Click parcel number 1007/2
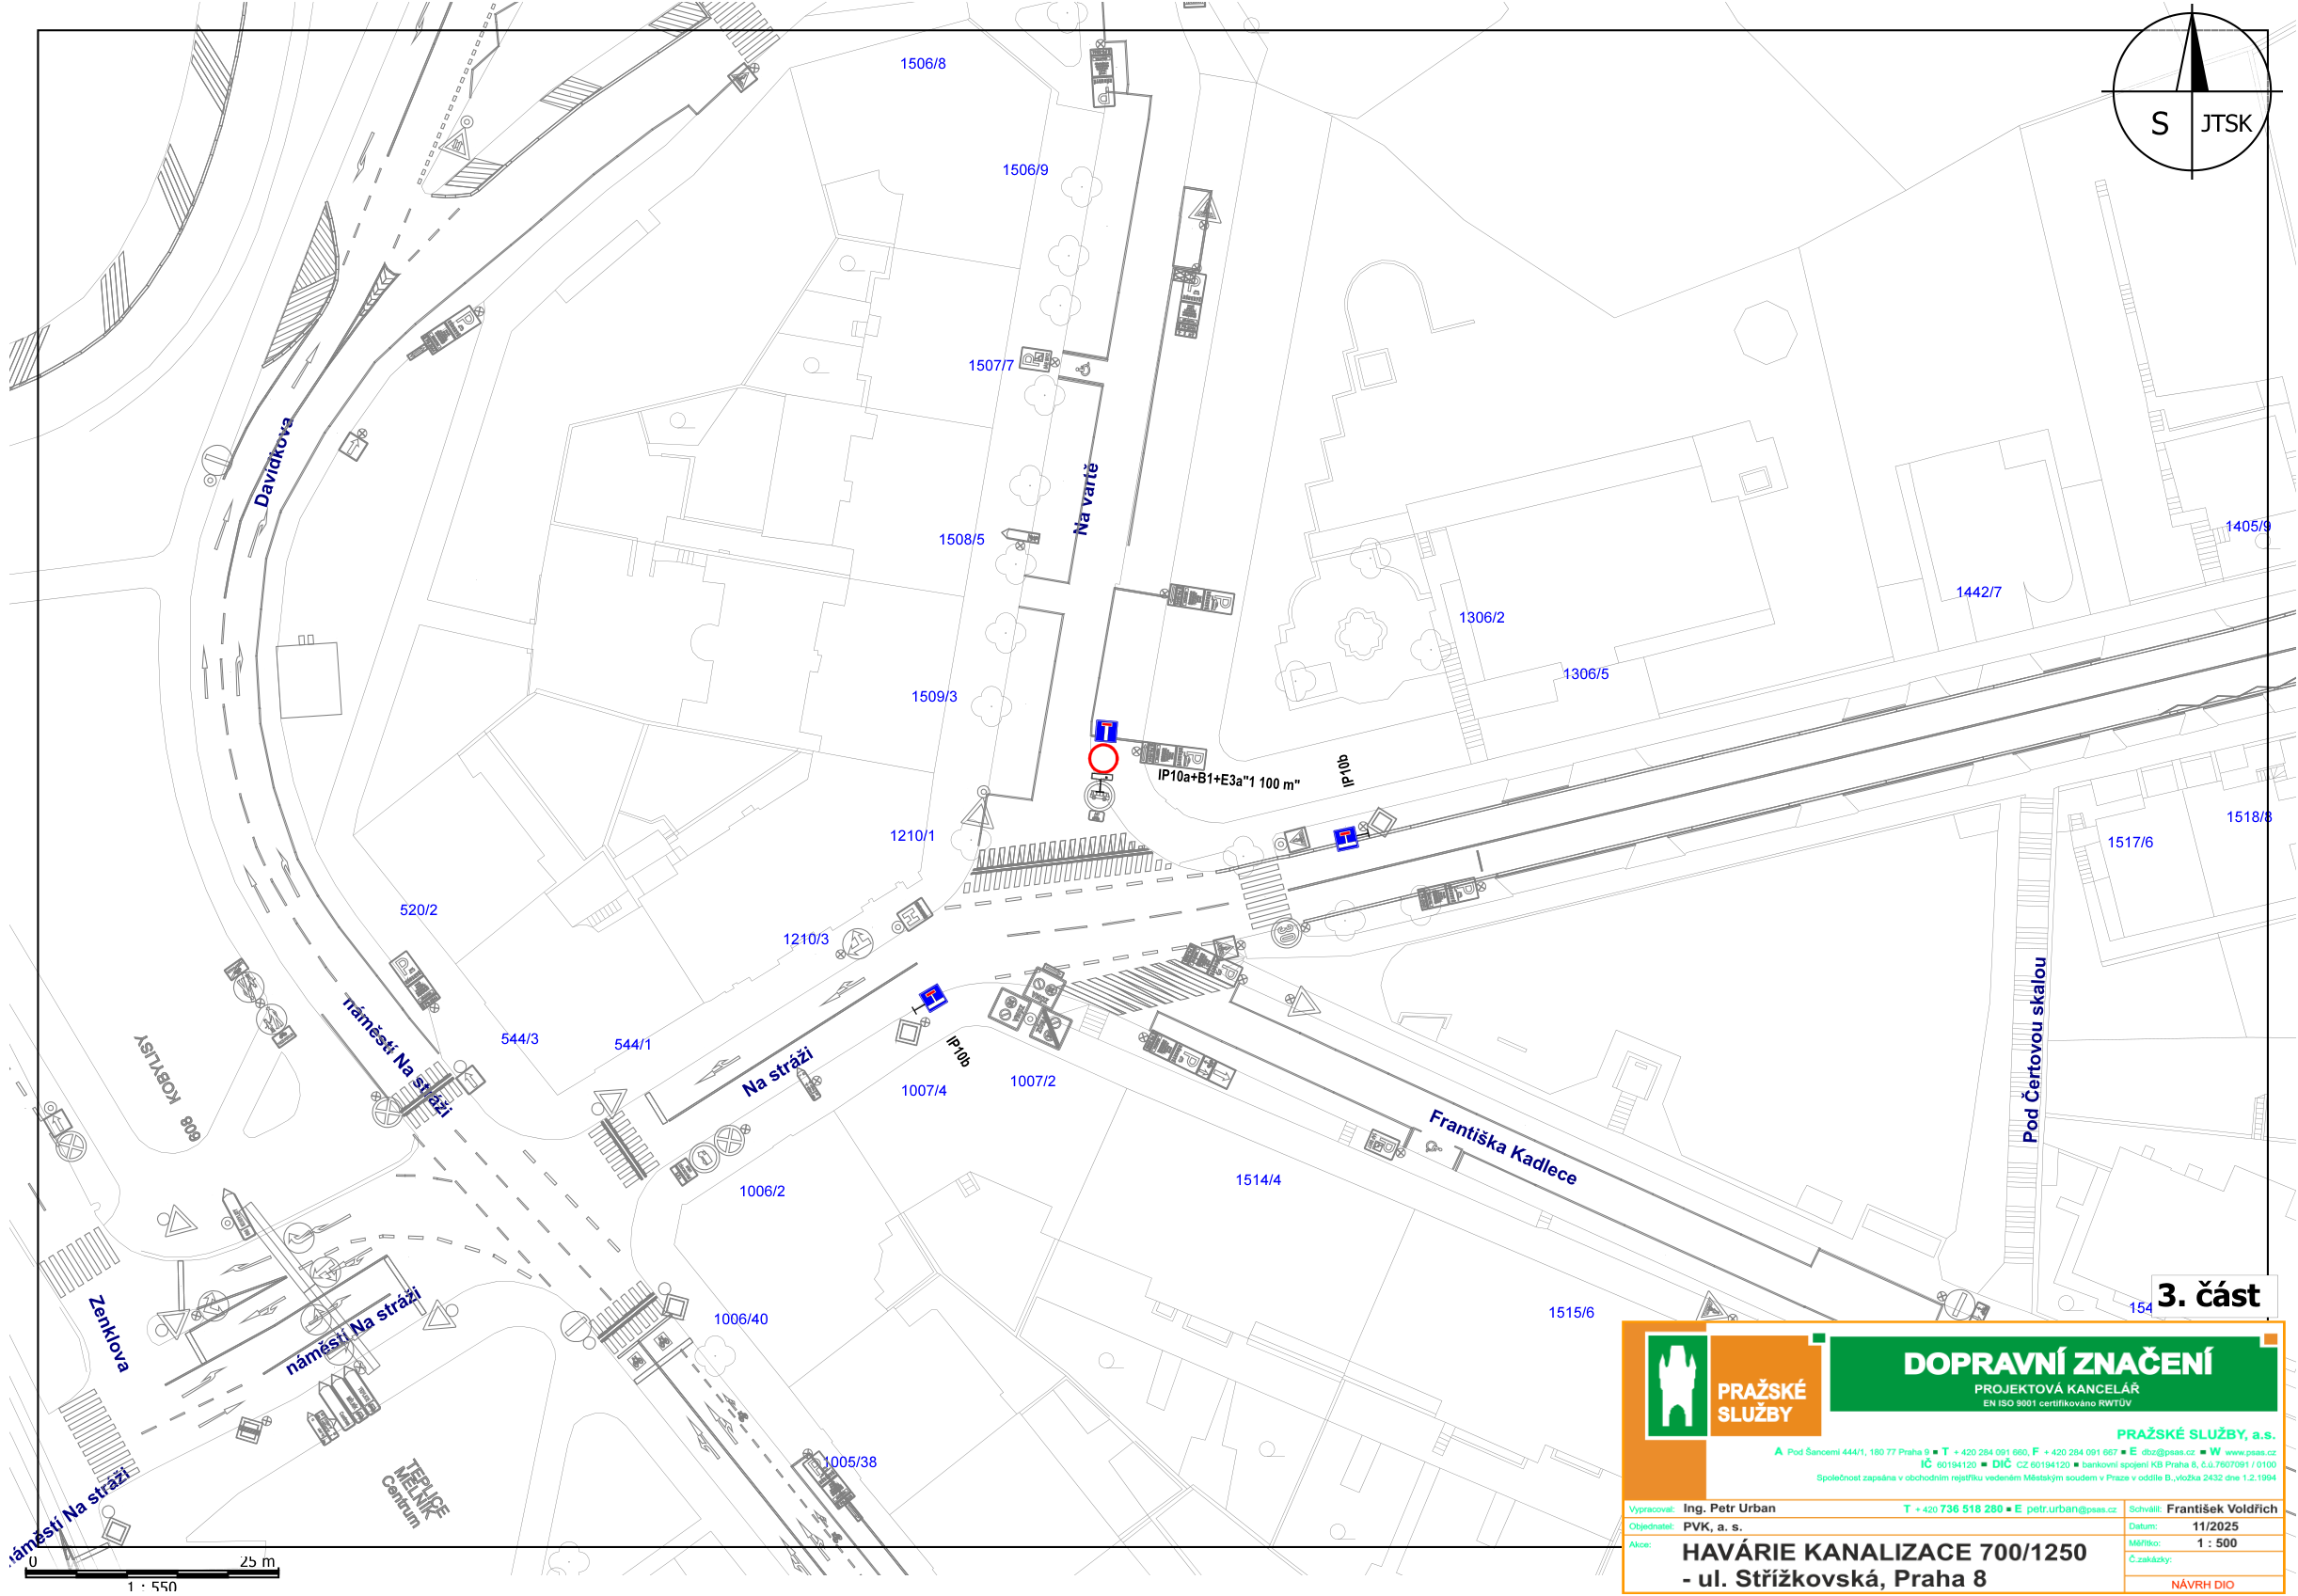Viewport: 2298px width, 1596px height. pos(1033,1082)
